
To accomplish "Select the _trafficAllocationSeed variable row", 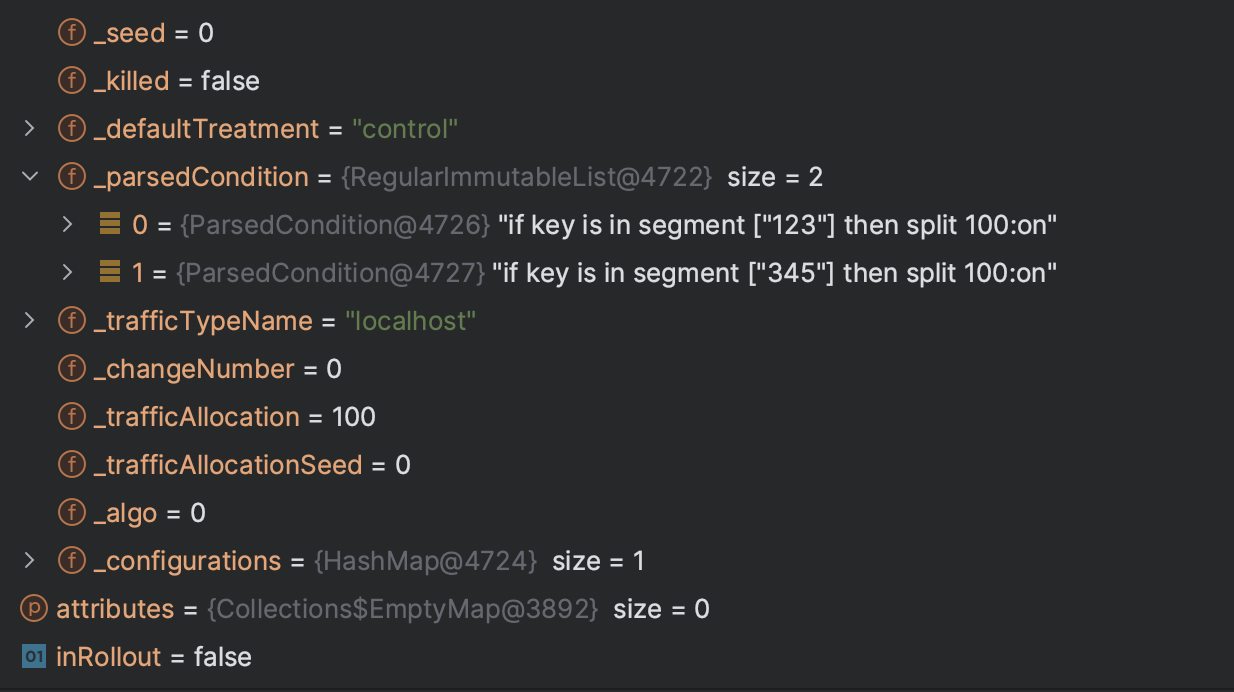I will [617, 465].
